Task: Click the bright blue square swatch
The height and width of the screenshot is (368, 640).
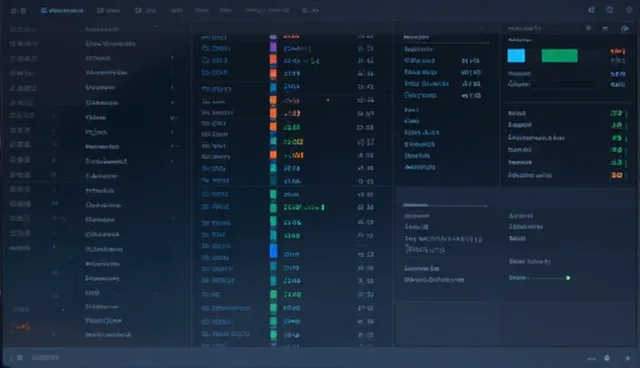Action: click(x=516, y=55)
